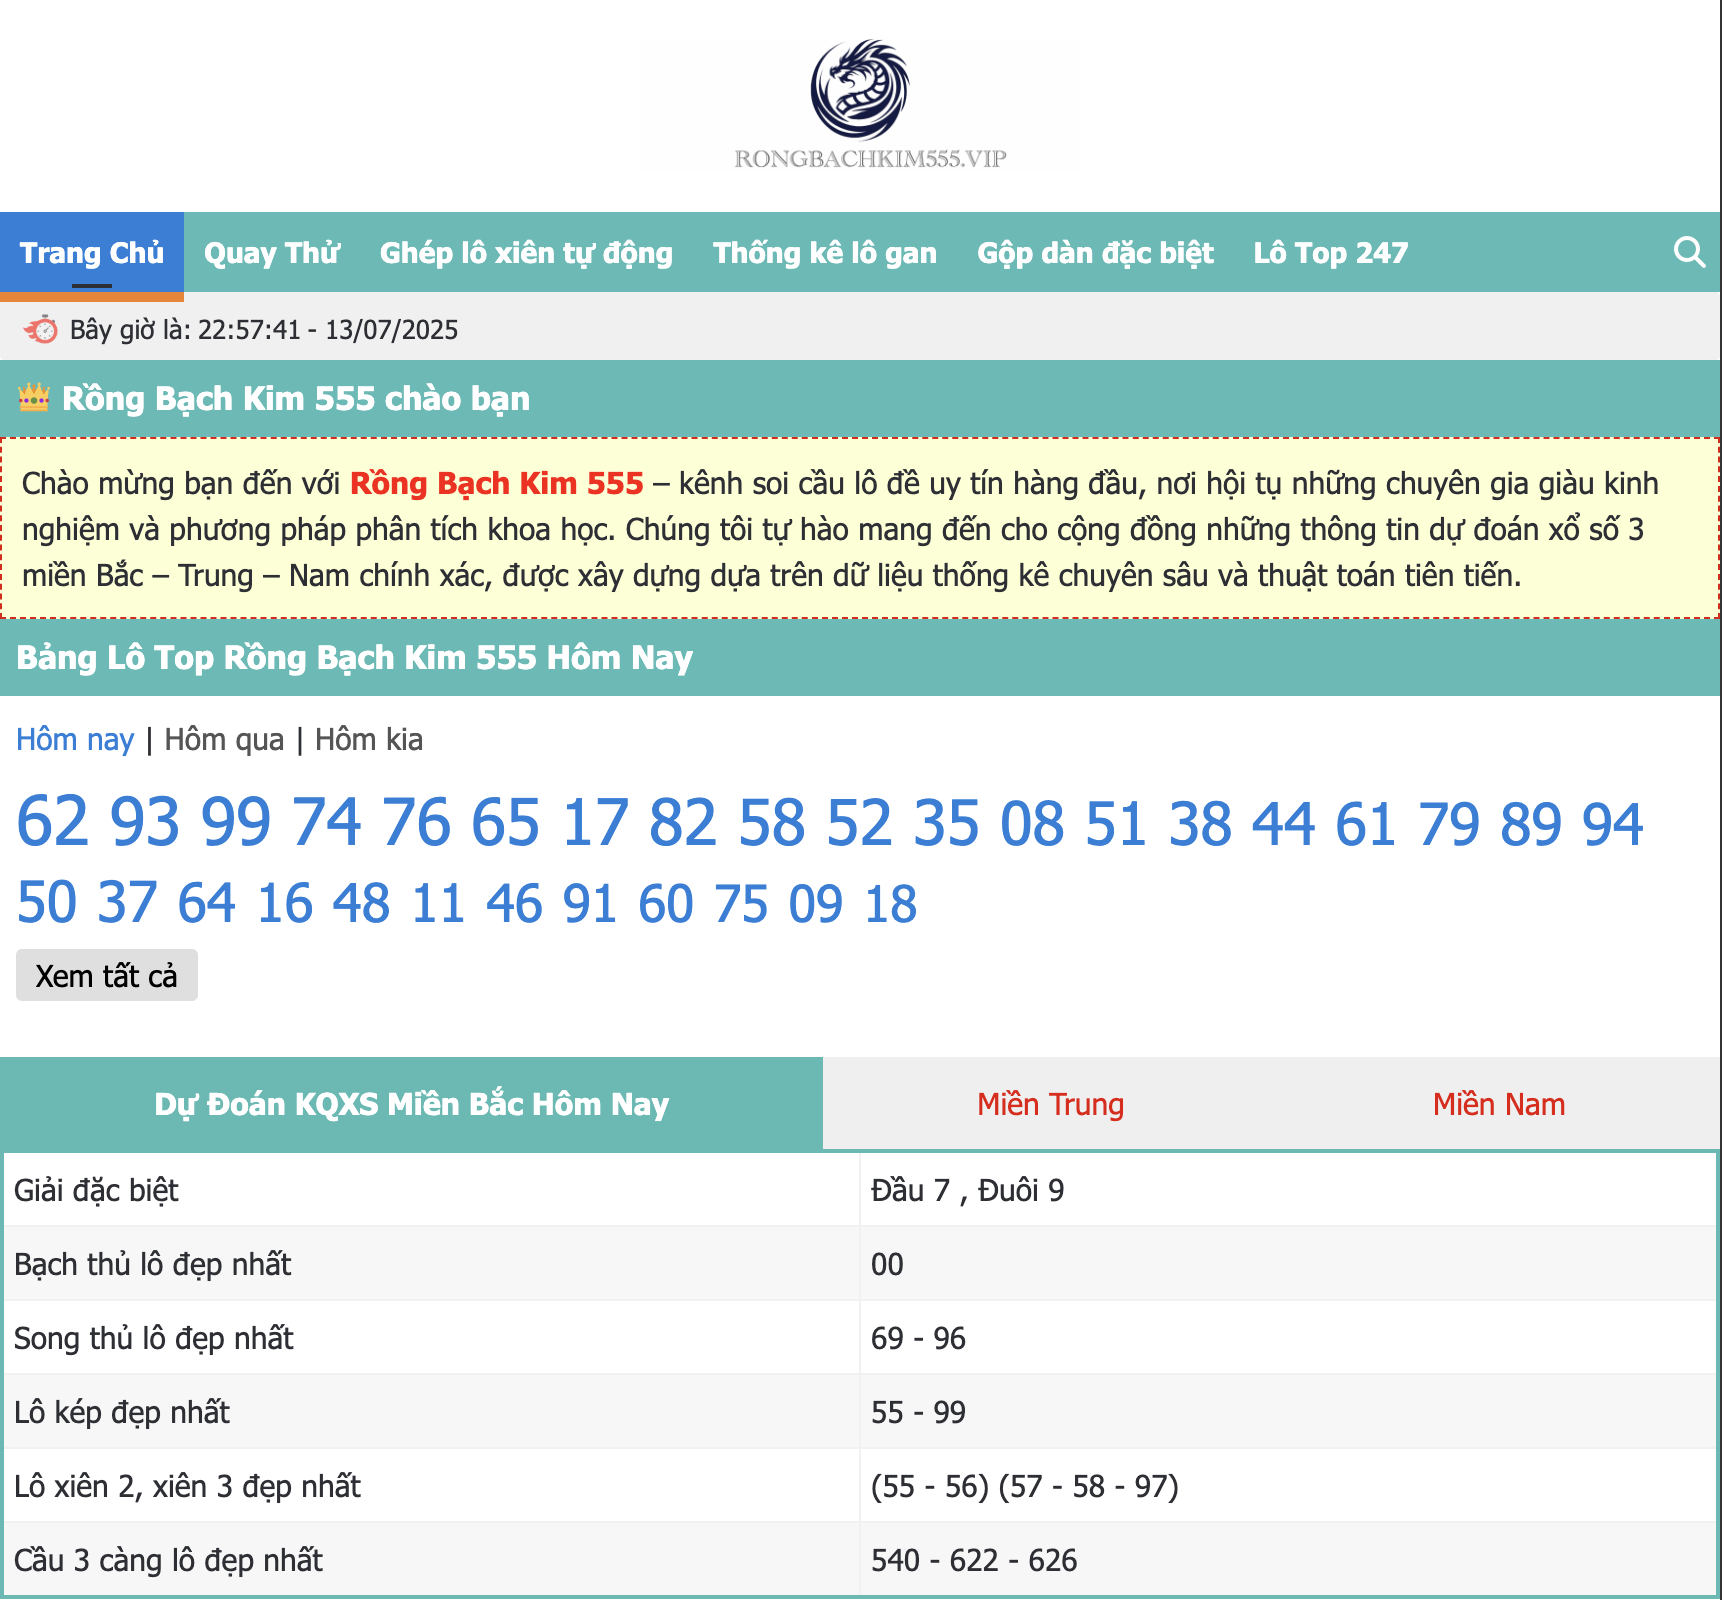Click lô number 76

click(x=416, y=823)
